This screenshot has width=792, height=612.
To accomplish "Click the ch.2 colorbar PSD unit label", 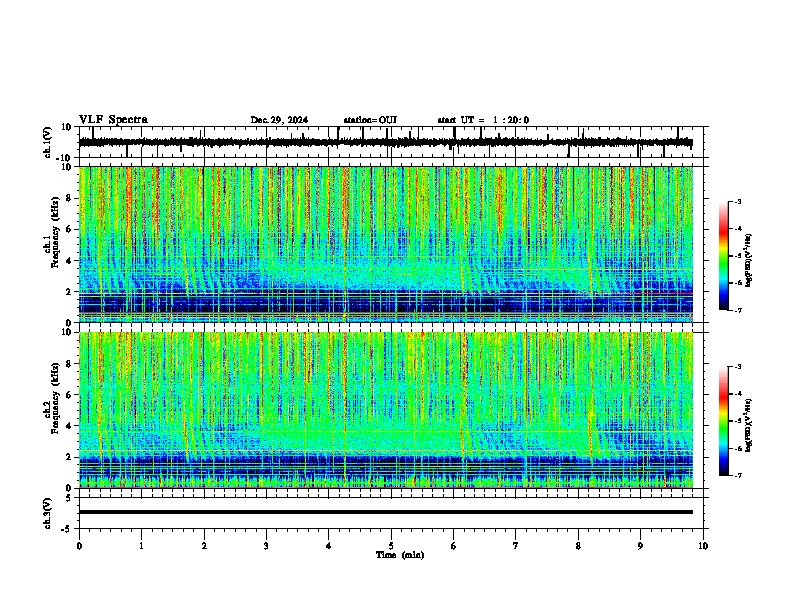I will 748,425.
